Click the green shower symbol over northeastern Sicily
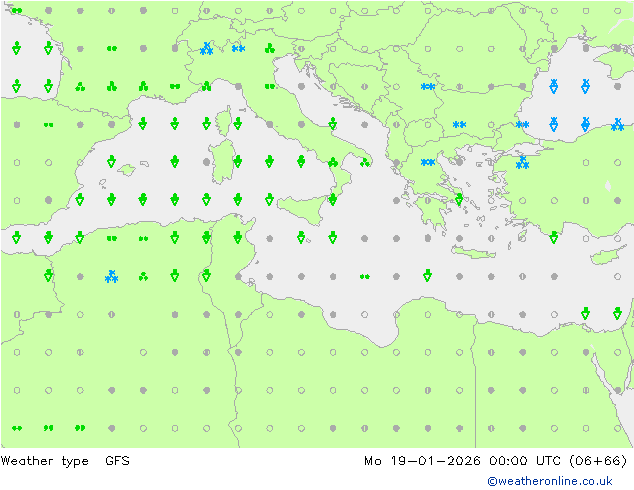This screenshot has width=634, height=490. [x=333, y=199]
